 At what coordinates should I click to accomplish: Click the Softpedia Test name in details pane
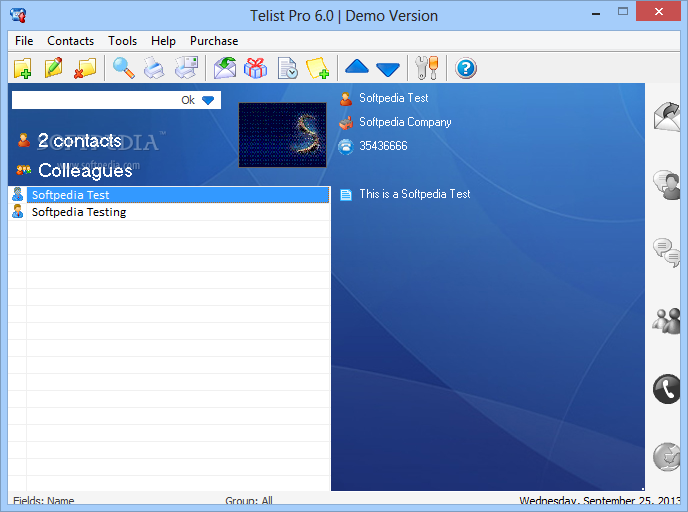(x=394, y=98)
